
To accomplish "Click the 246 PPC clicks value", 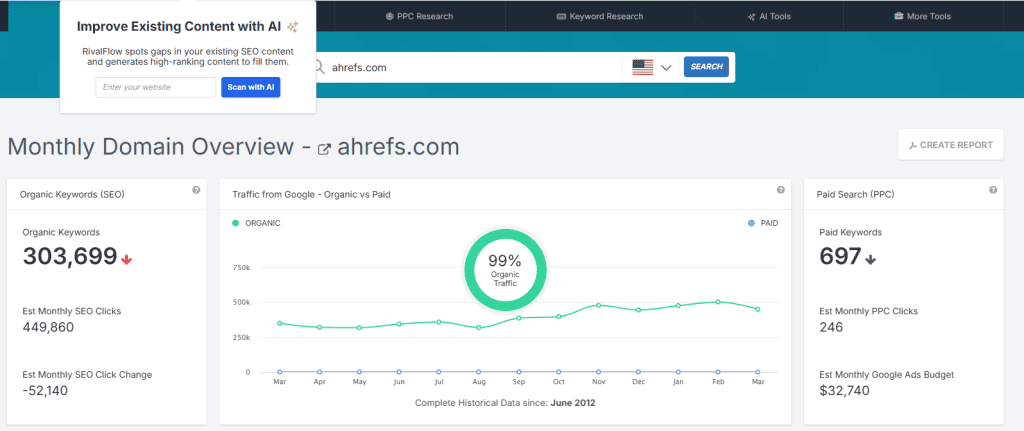I will 831,327.
